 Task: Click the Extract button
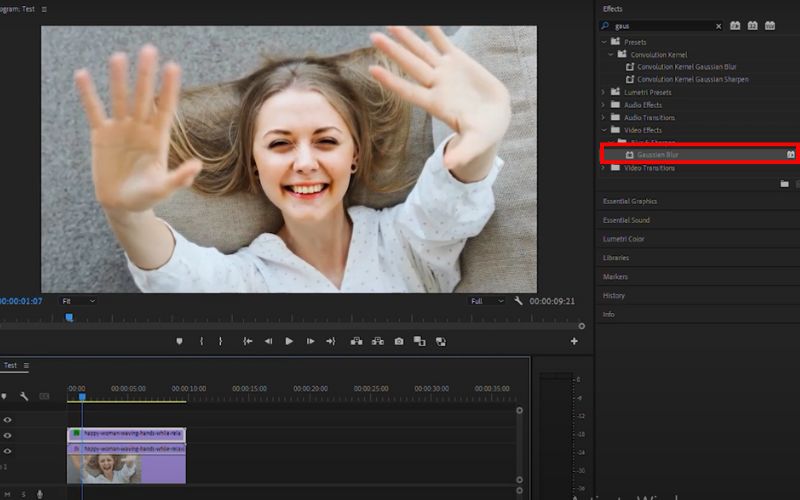(378, 341)
